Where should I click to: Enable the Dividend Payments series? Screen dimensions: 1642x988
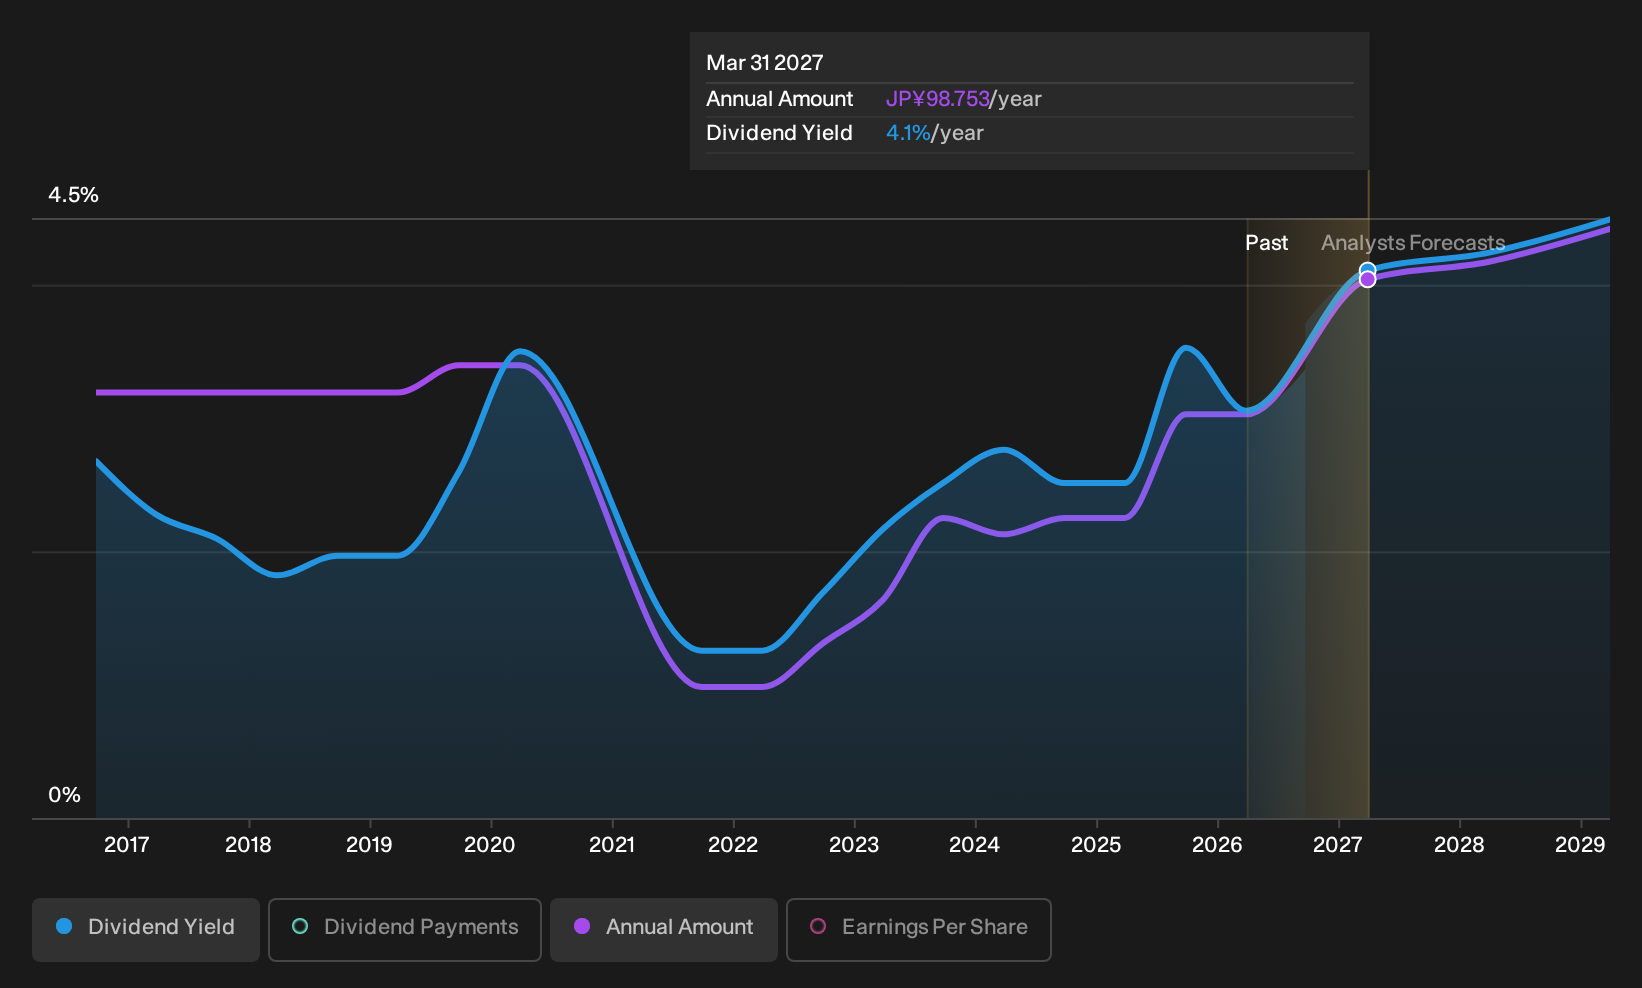405,930
